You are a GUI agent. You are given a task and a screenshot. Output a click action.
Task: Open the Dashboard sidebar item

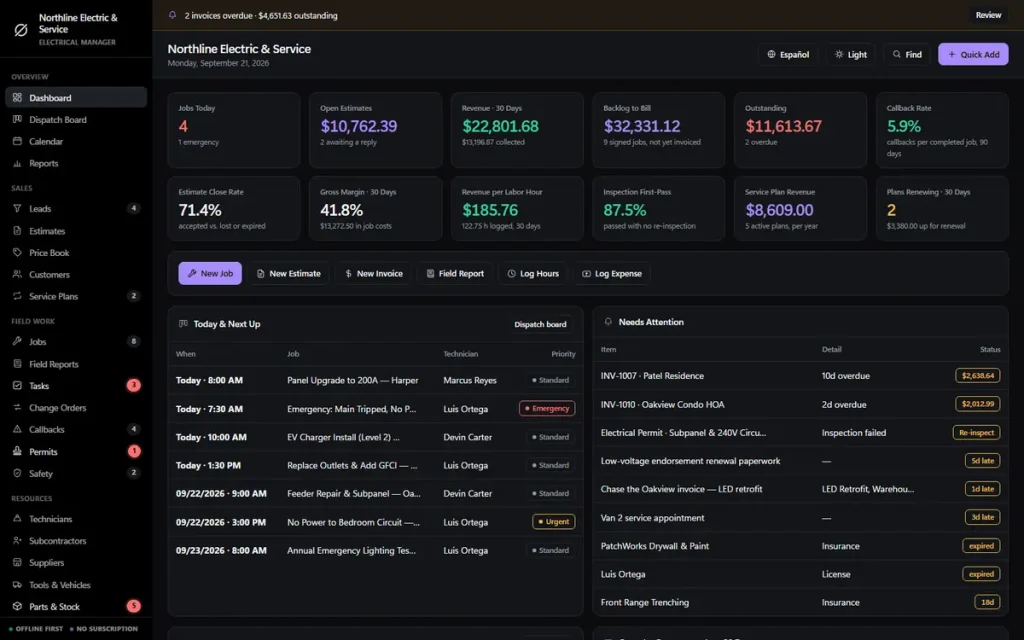click(76, 97)
